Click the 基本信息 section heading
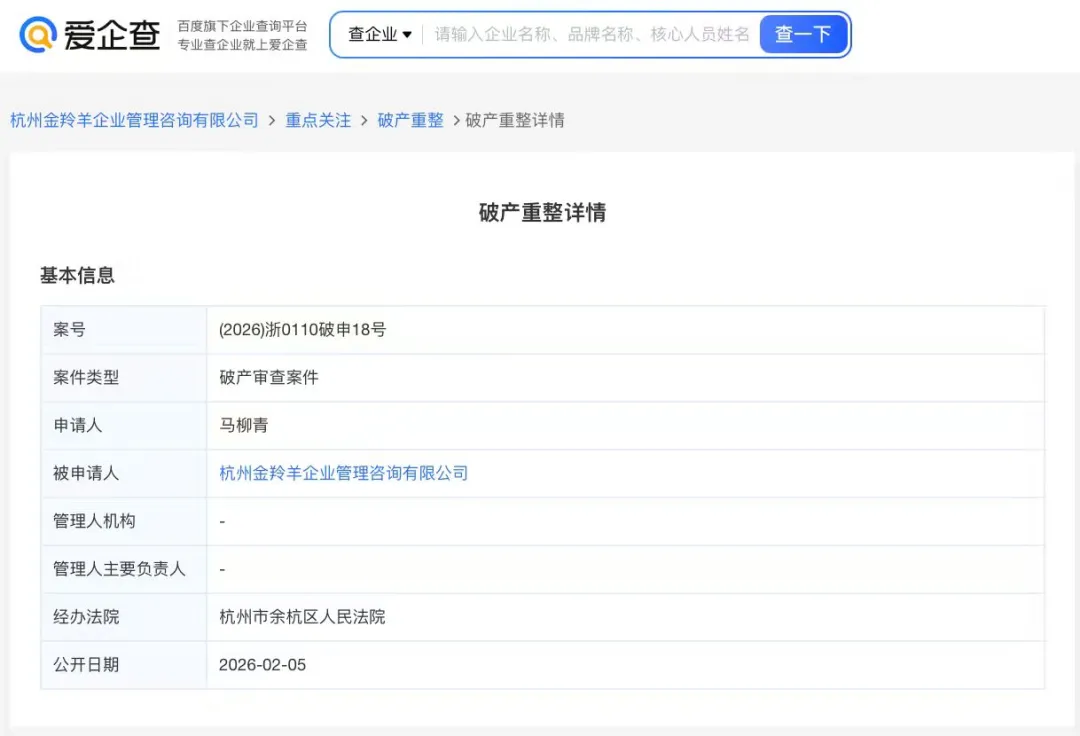1080x736 pixels. point(77,275)
